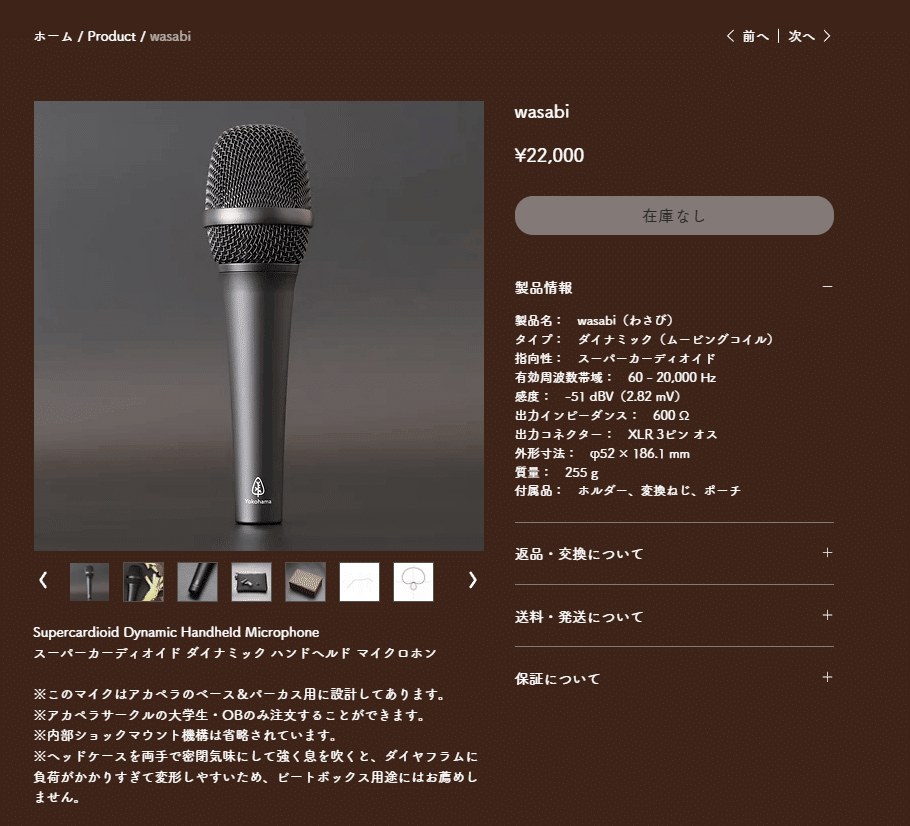Click plus icon for 返品・交換について
Screen dimensions: 910x826
(x=828, y=553)
